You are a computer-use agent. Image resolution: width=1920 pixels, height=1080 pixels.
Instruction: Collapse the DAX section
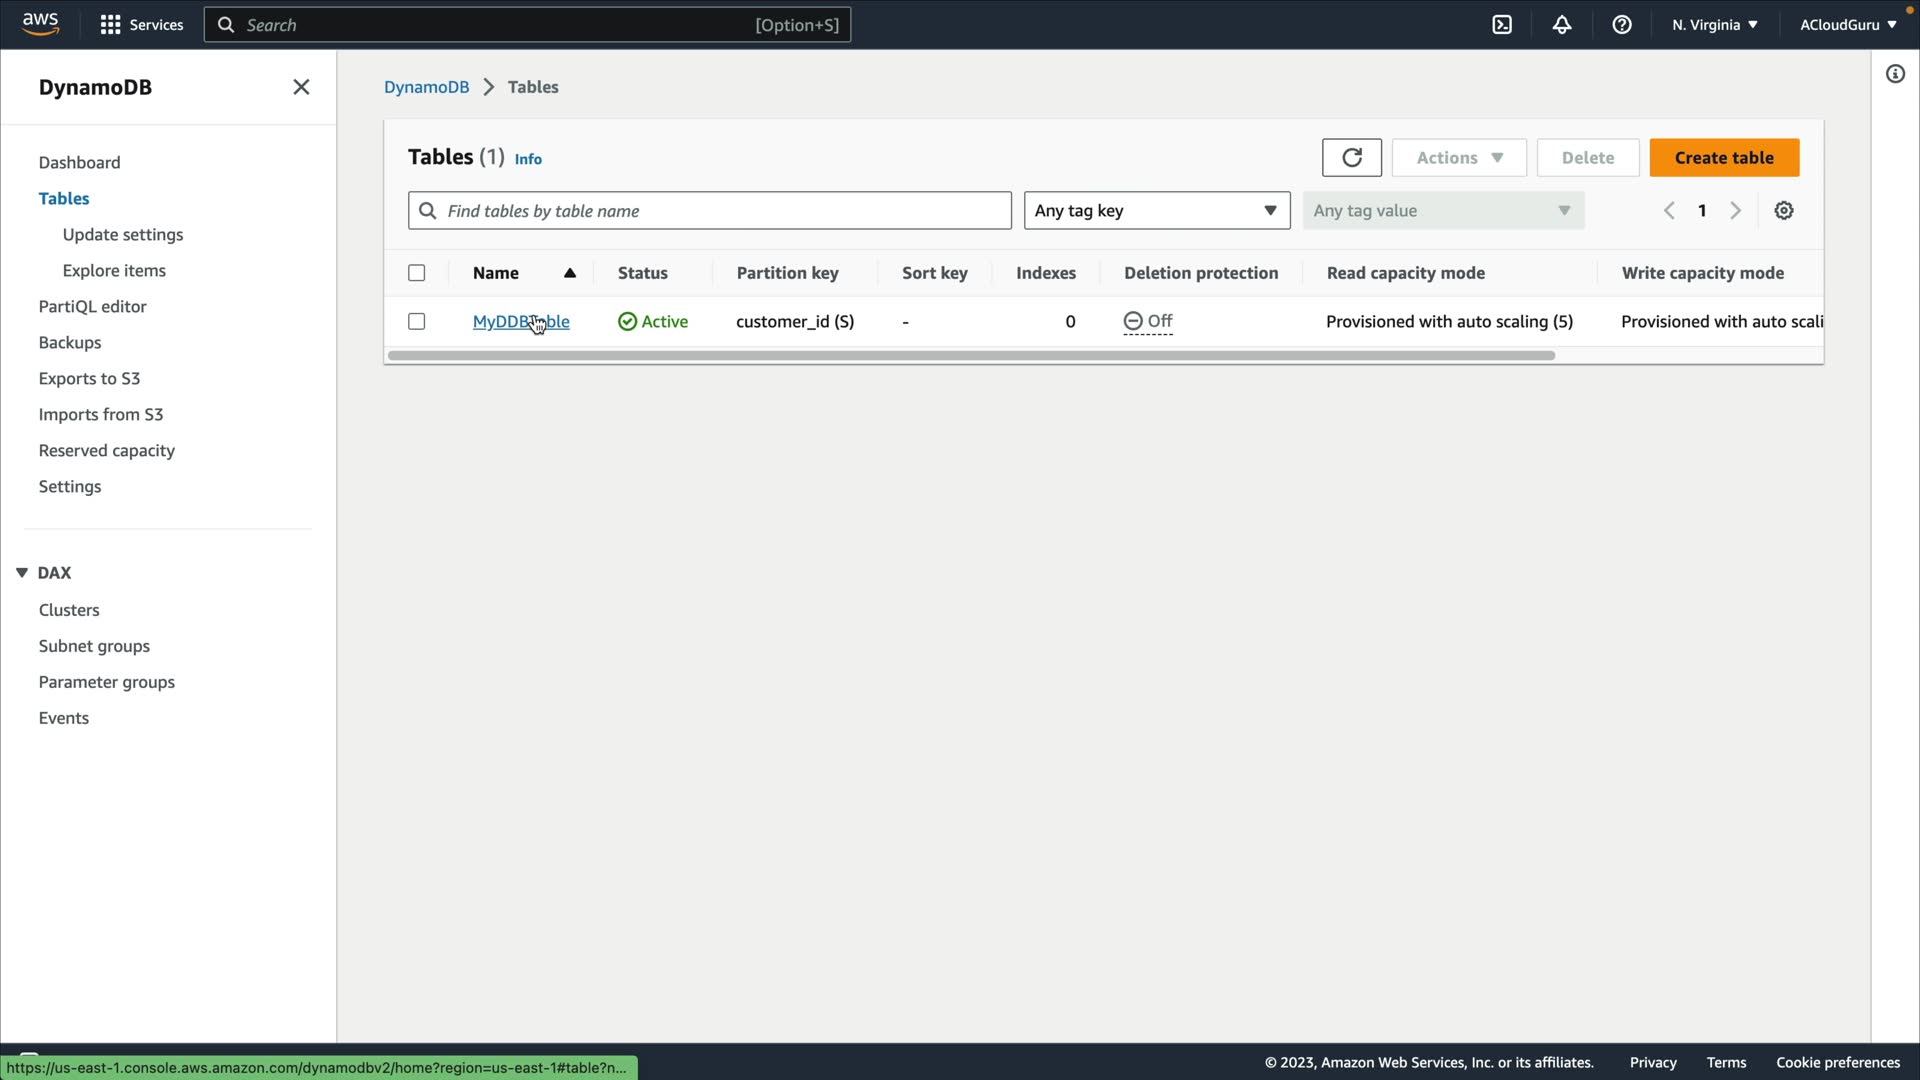coord(22,573)
